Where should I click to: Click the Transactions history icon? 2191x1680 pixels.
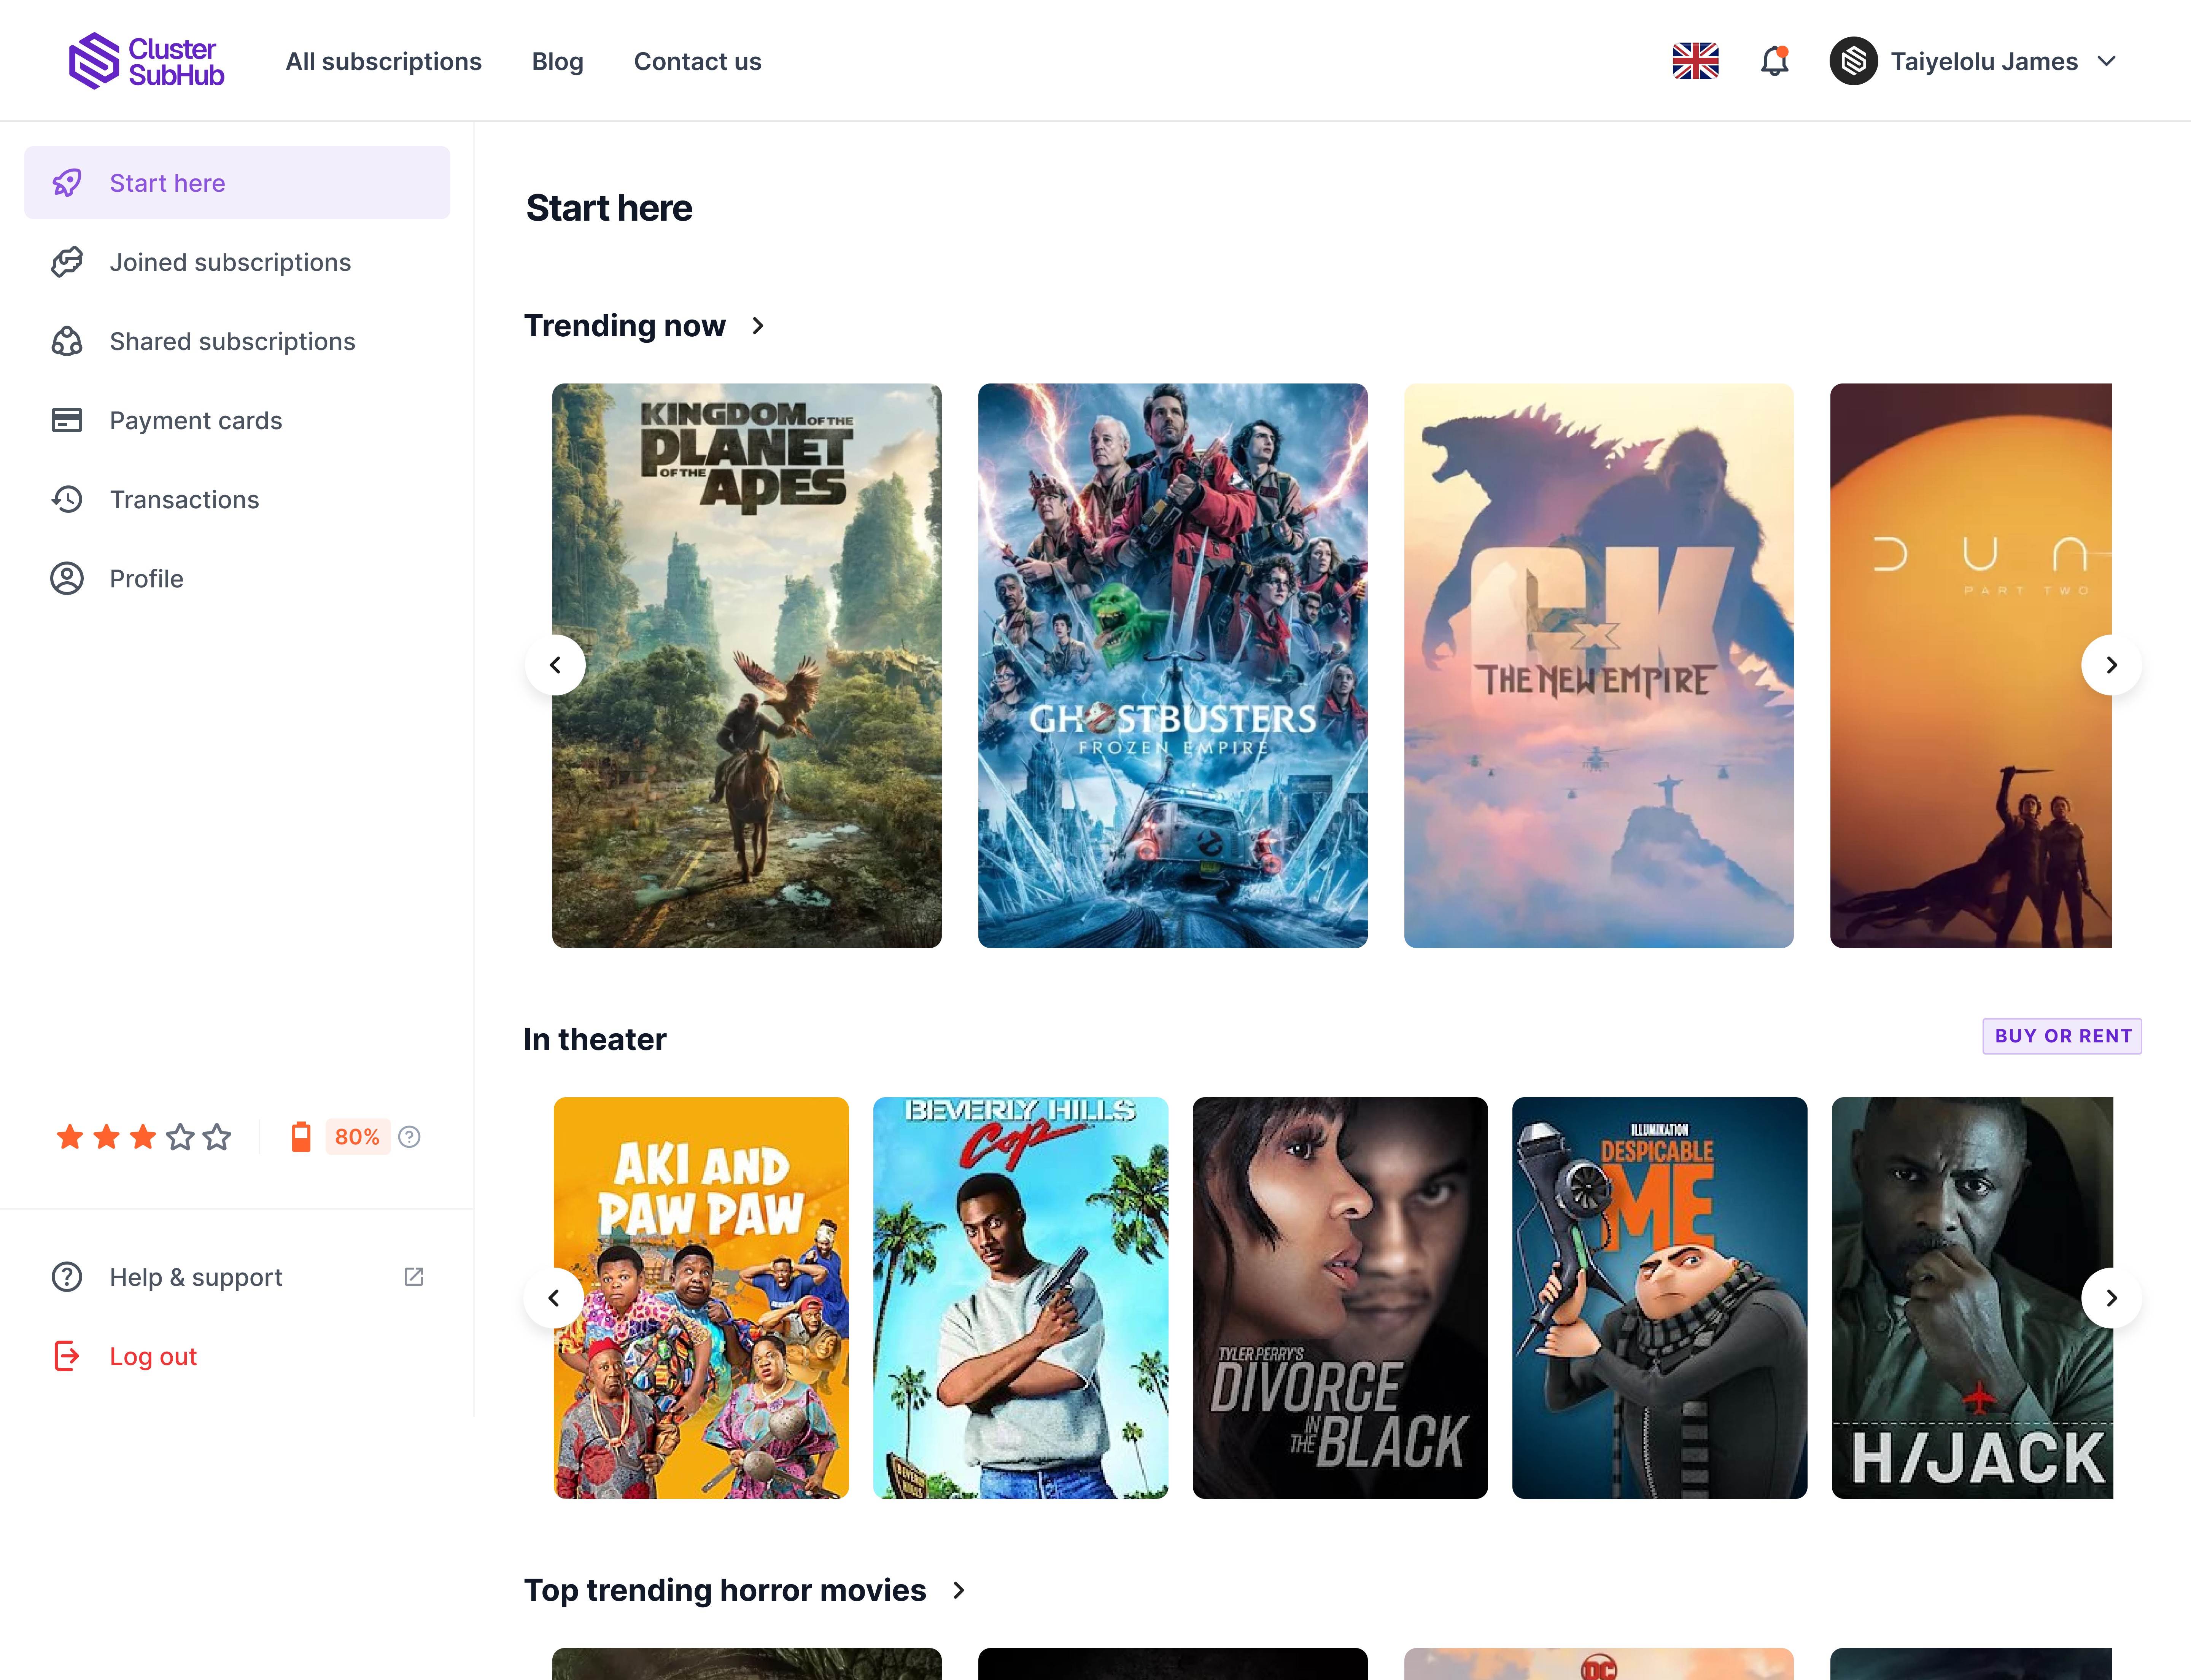[x=67, y=499]
